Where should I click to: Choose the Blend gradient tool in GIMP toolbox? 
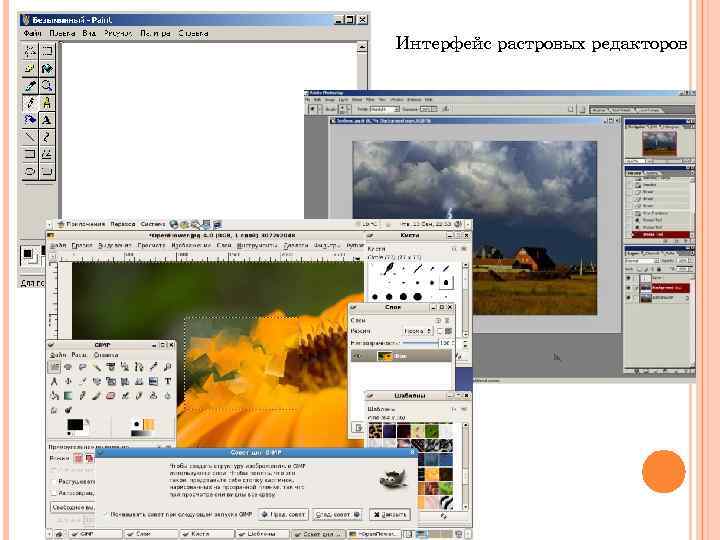click(x=68, y=395)
